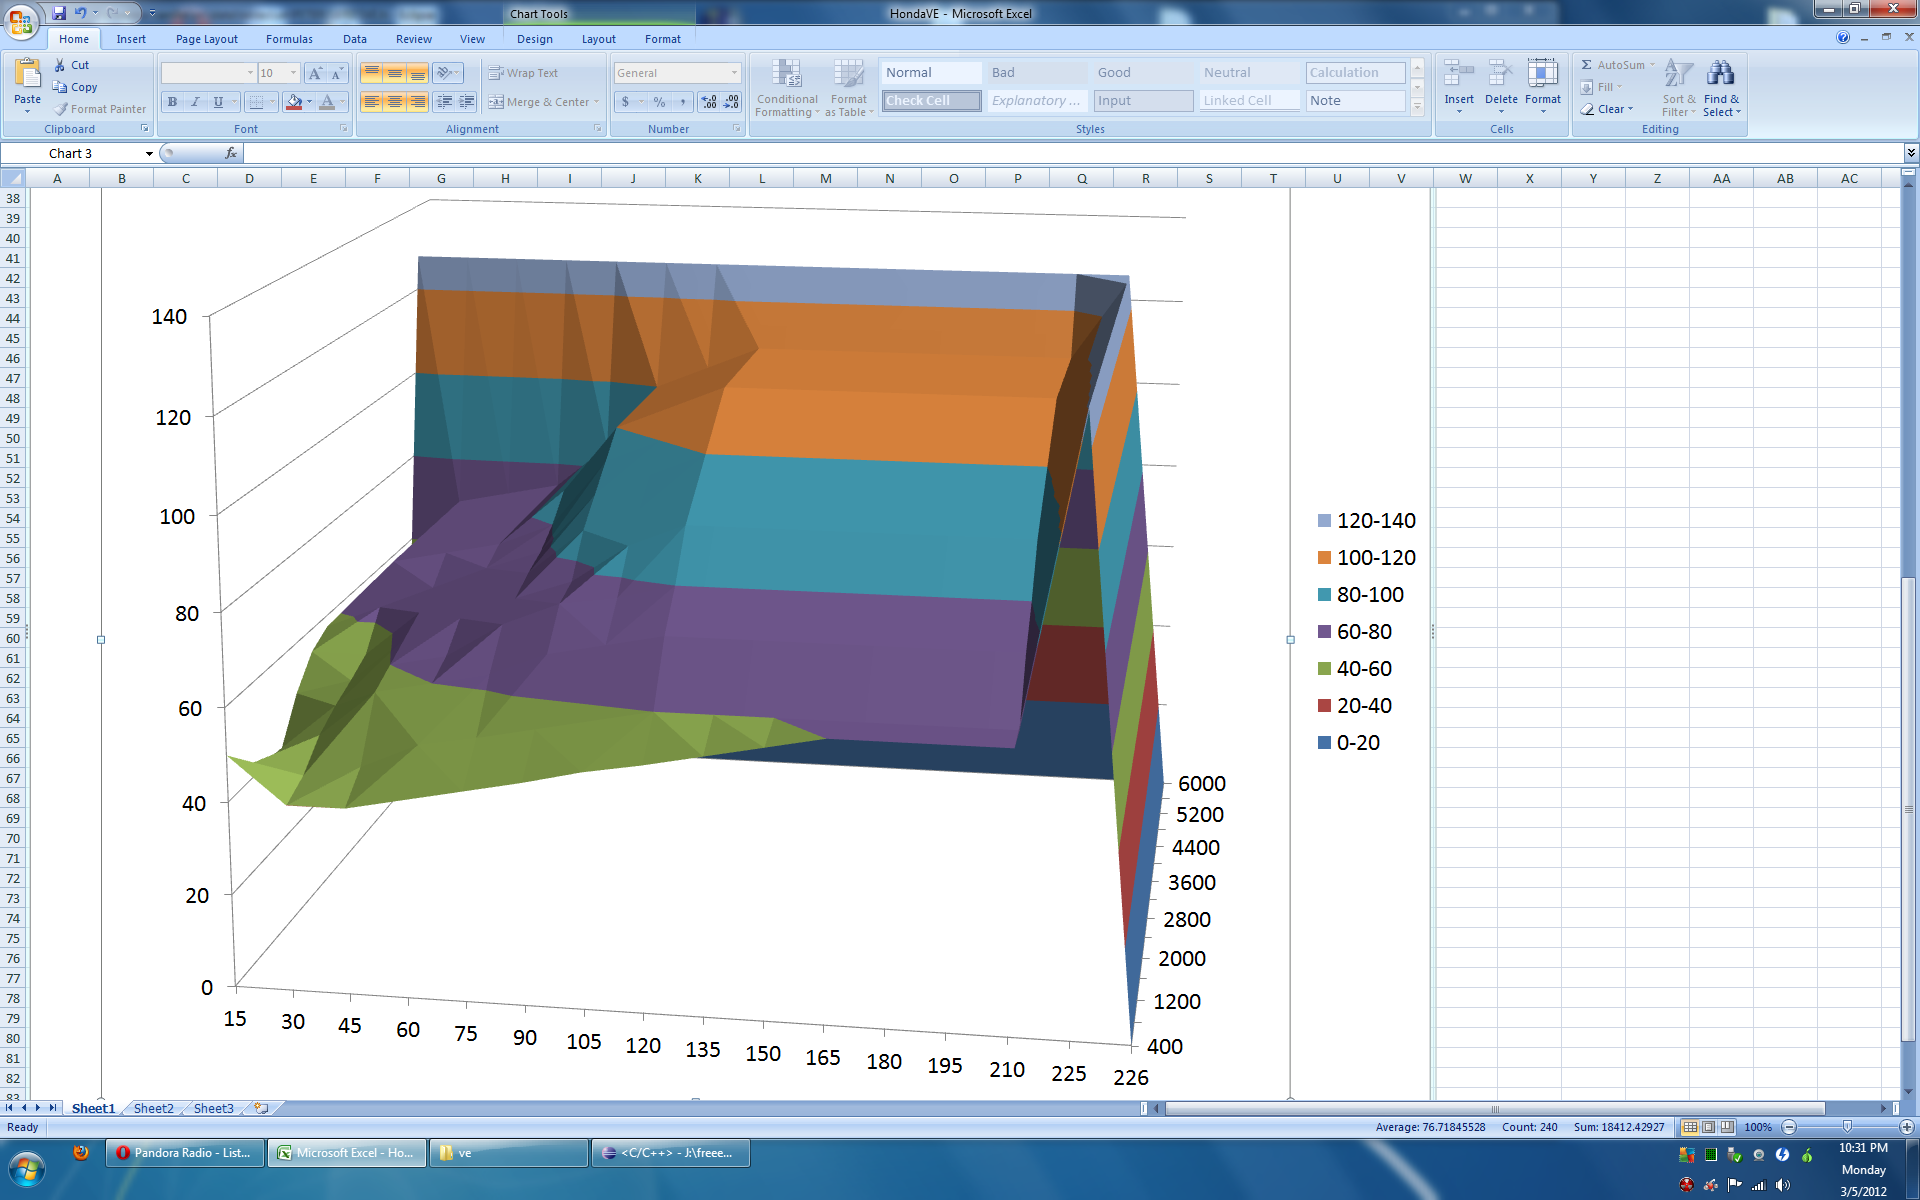1920x1200 pixels.
Task: Click the Increase Decimal icon
Action: click(x=709, y=102)
